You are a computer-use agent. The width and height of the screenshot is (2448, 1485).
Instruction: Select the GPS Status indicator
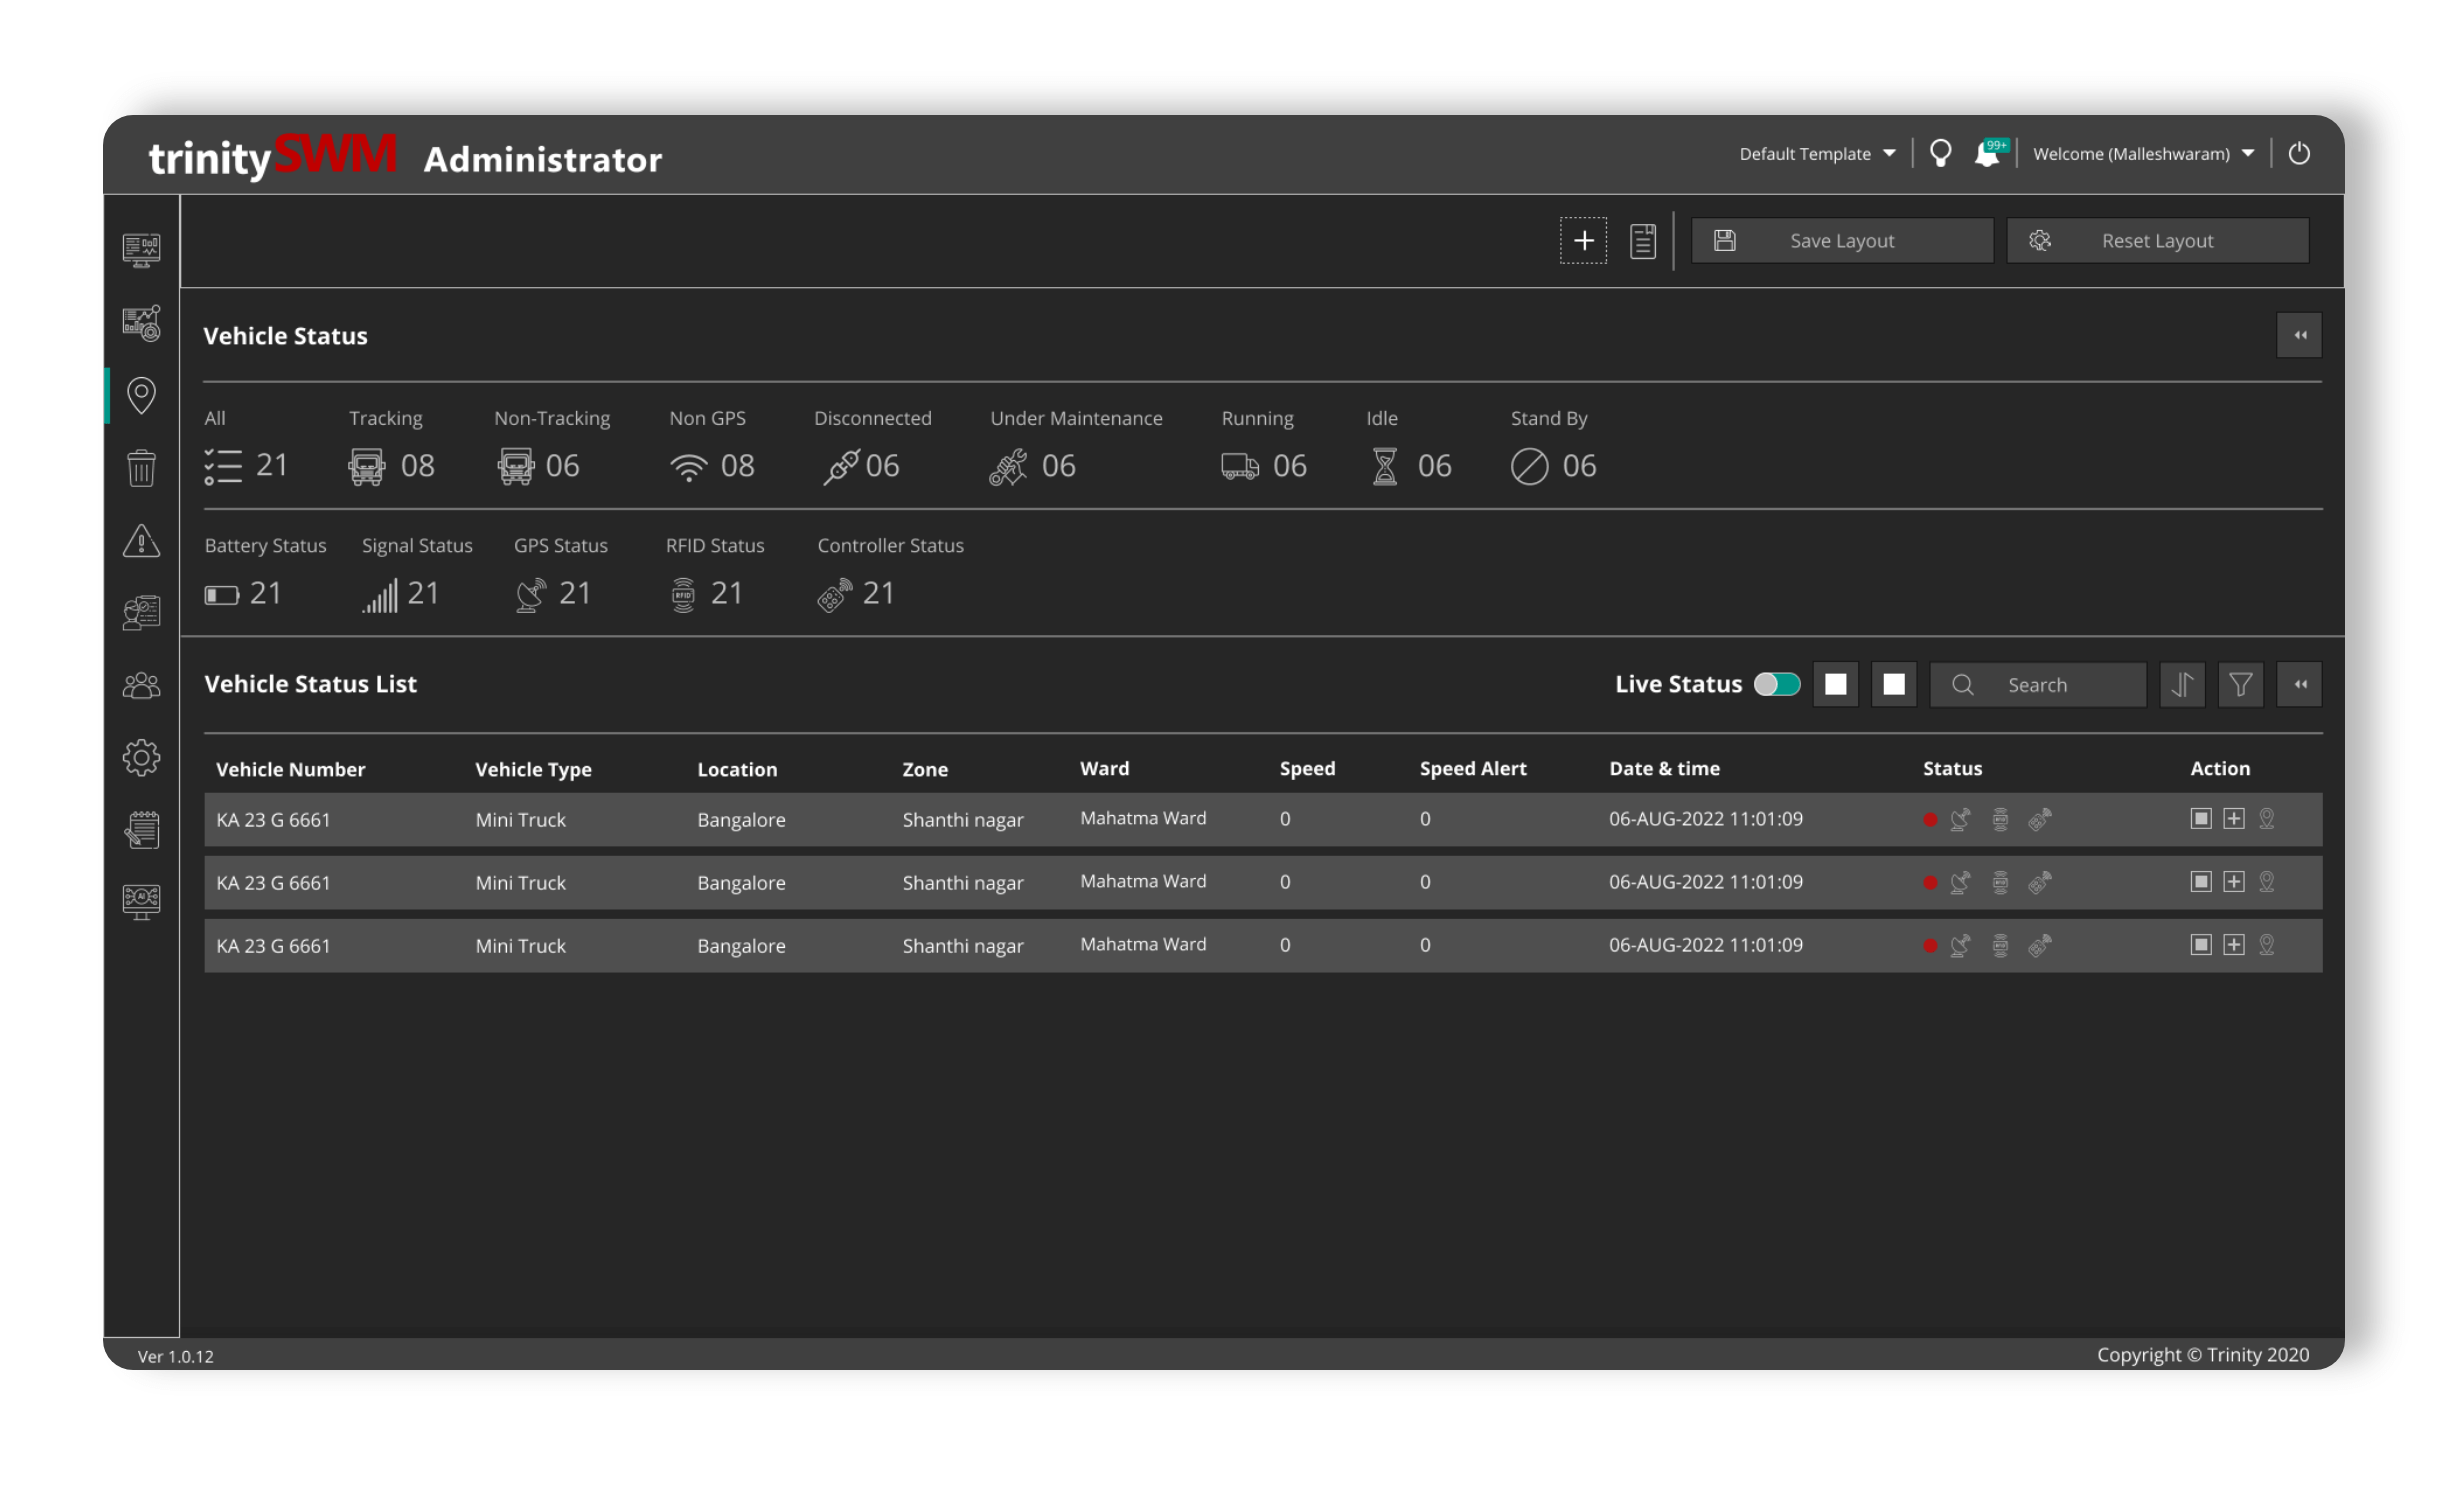coord(561,574)
